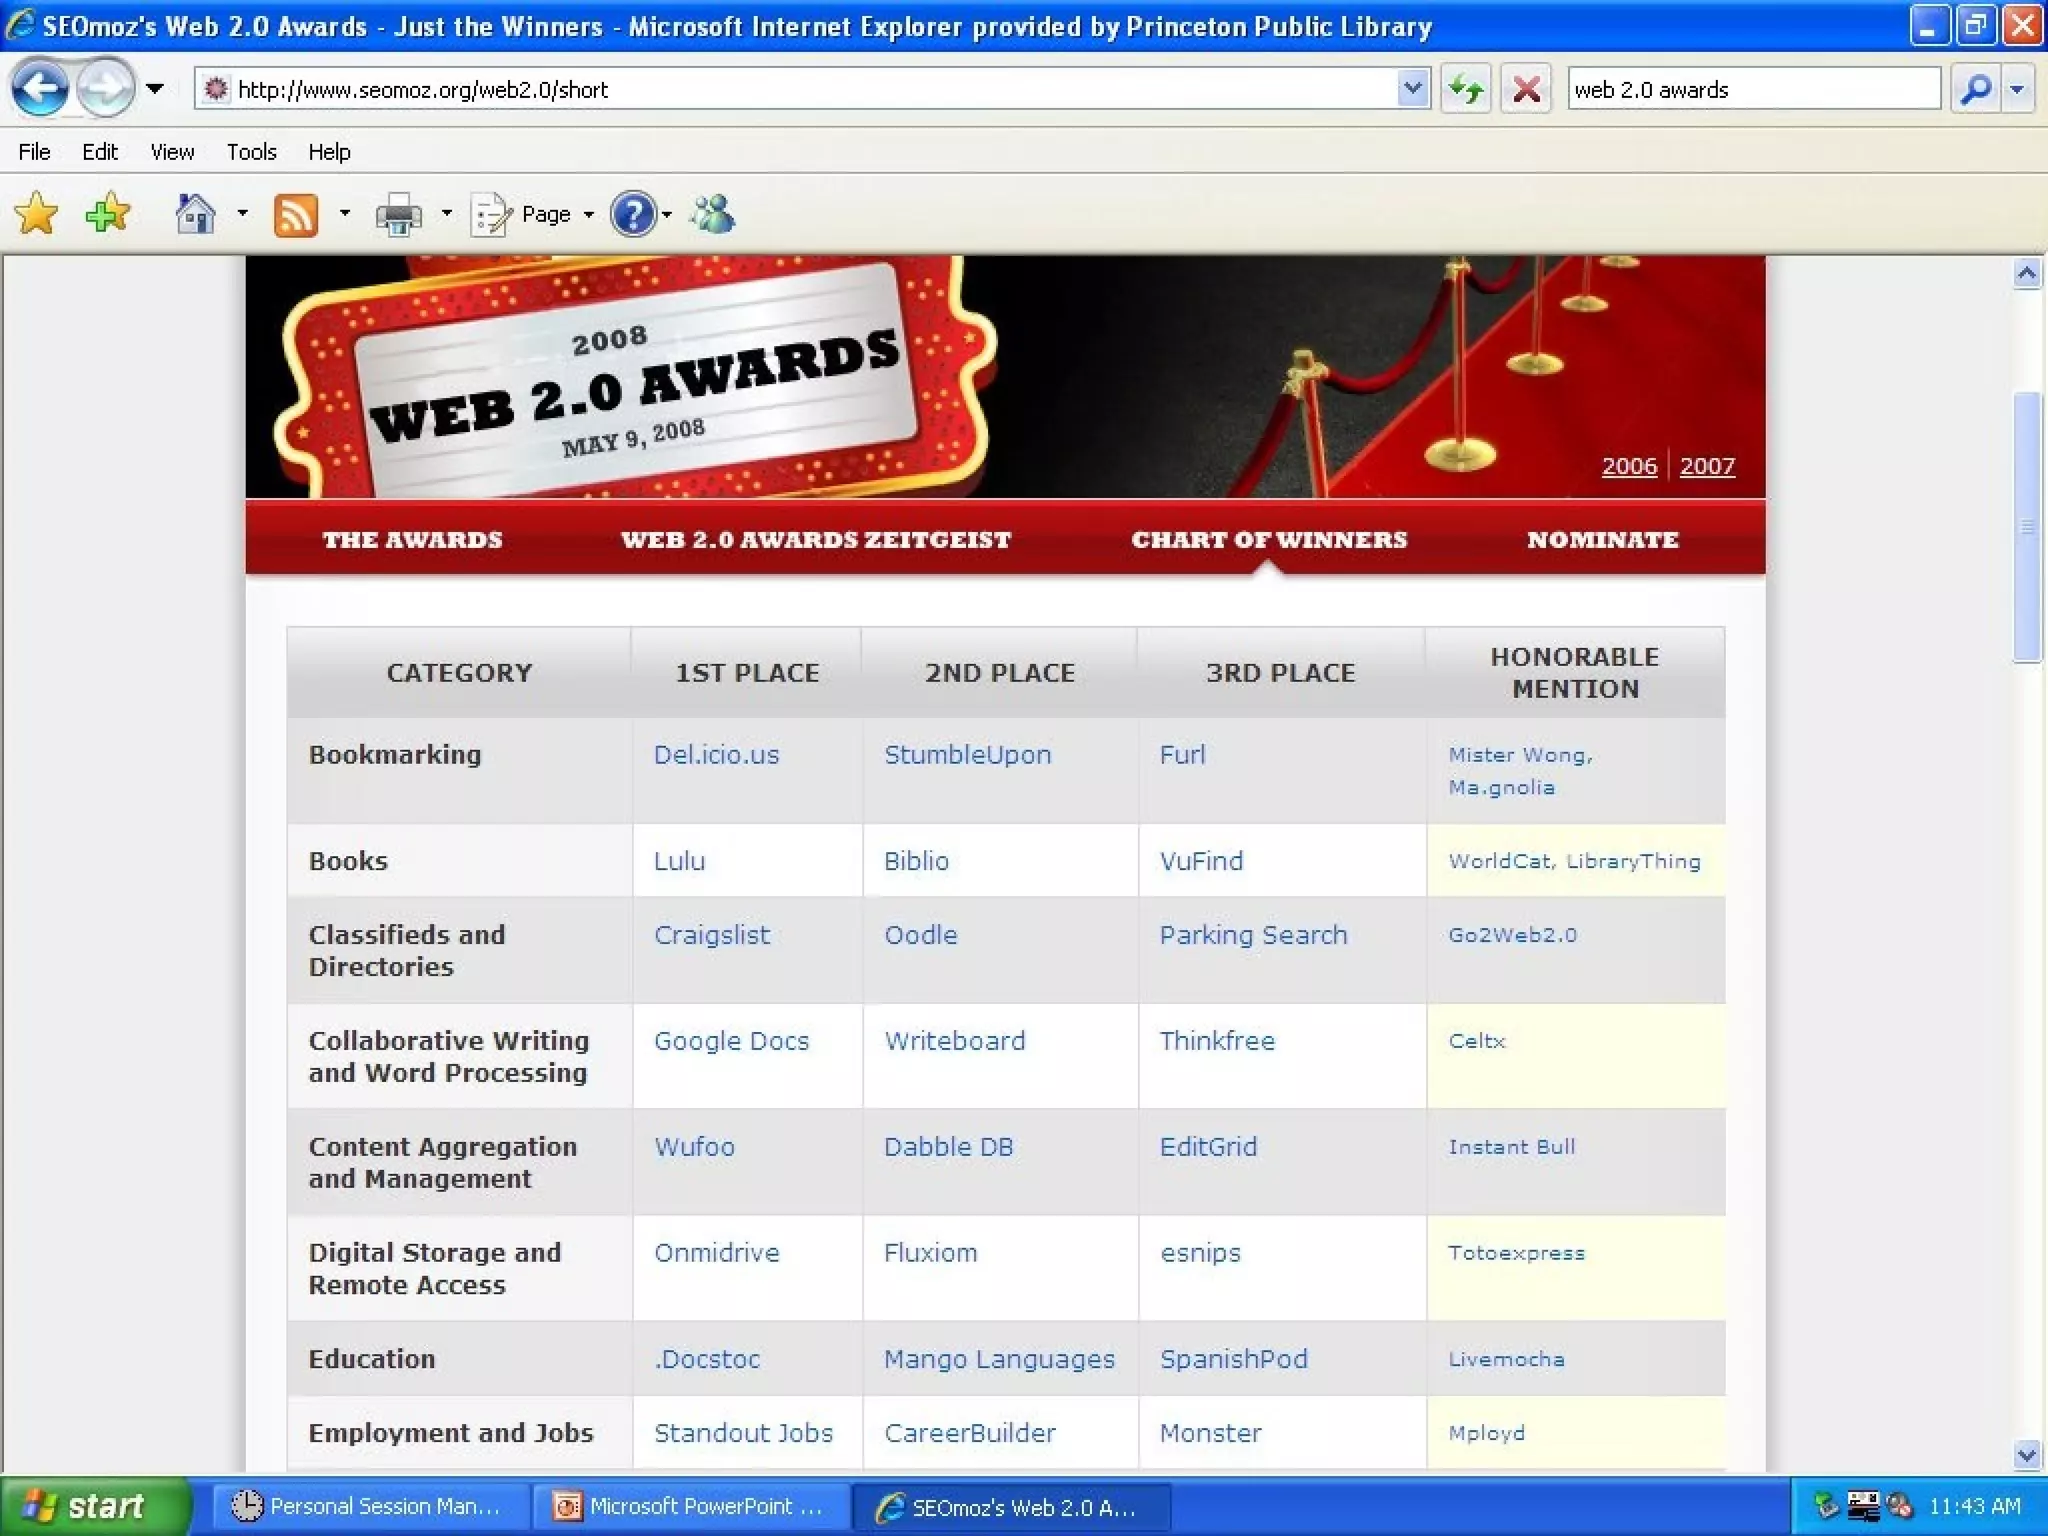Open the Tools menu
Image resolution: width=2048 pixels, height=1536 pixels.
coord(251,152)
